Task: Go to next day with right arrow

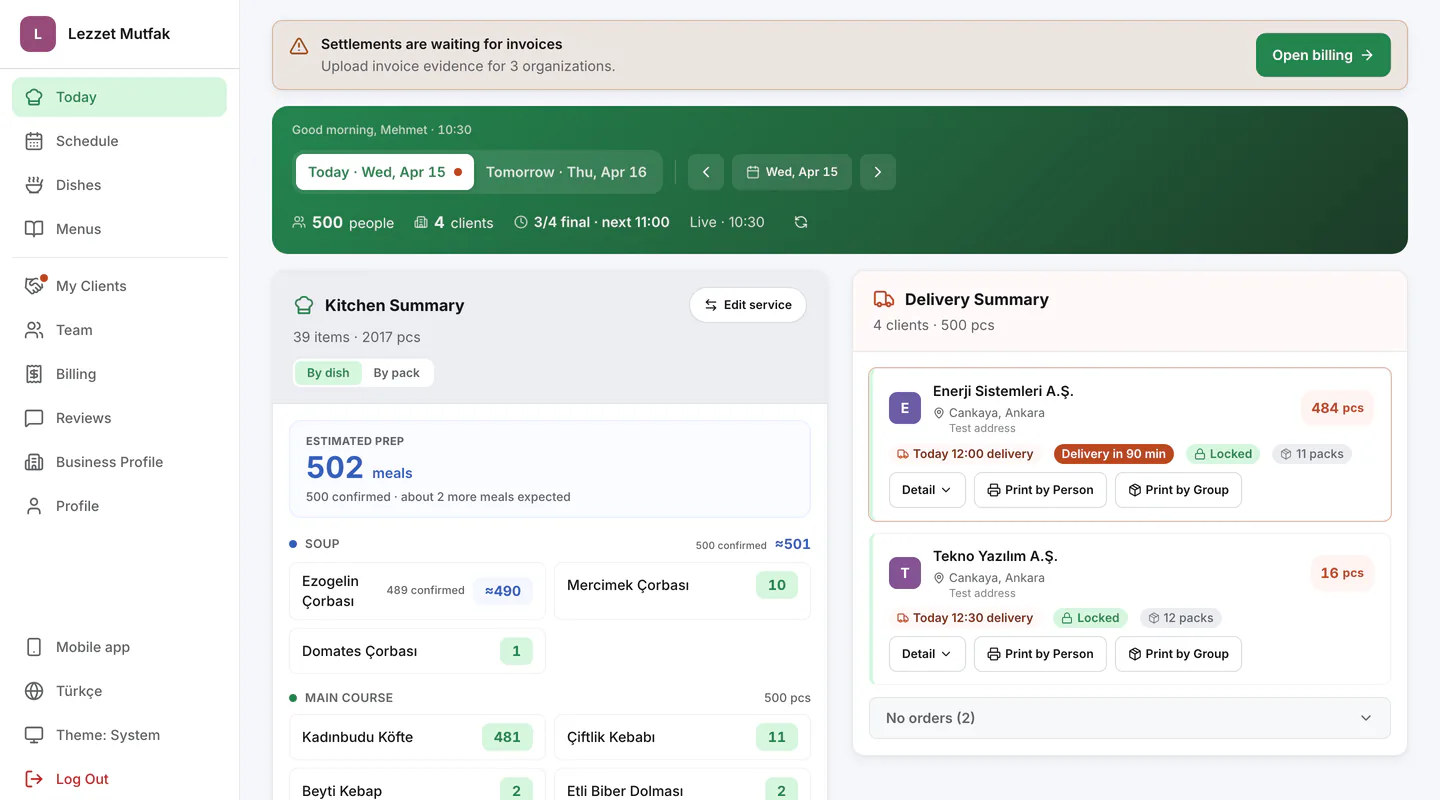Action: point(878,172)
